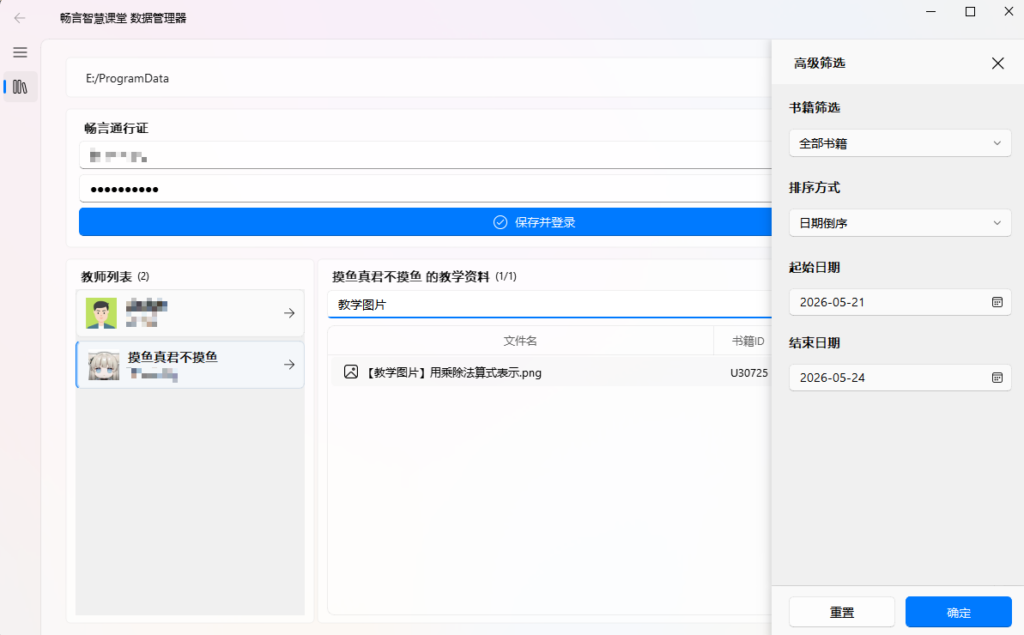Viewport: 1024px width, 635px height.
Task: Click the back arrow in title bar
Action: (20, 18)
